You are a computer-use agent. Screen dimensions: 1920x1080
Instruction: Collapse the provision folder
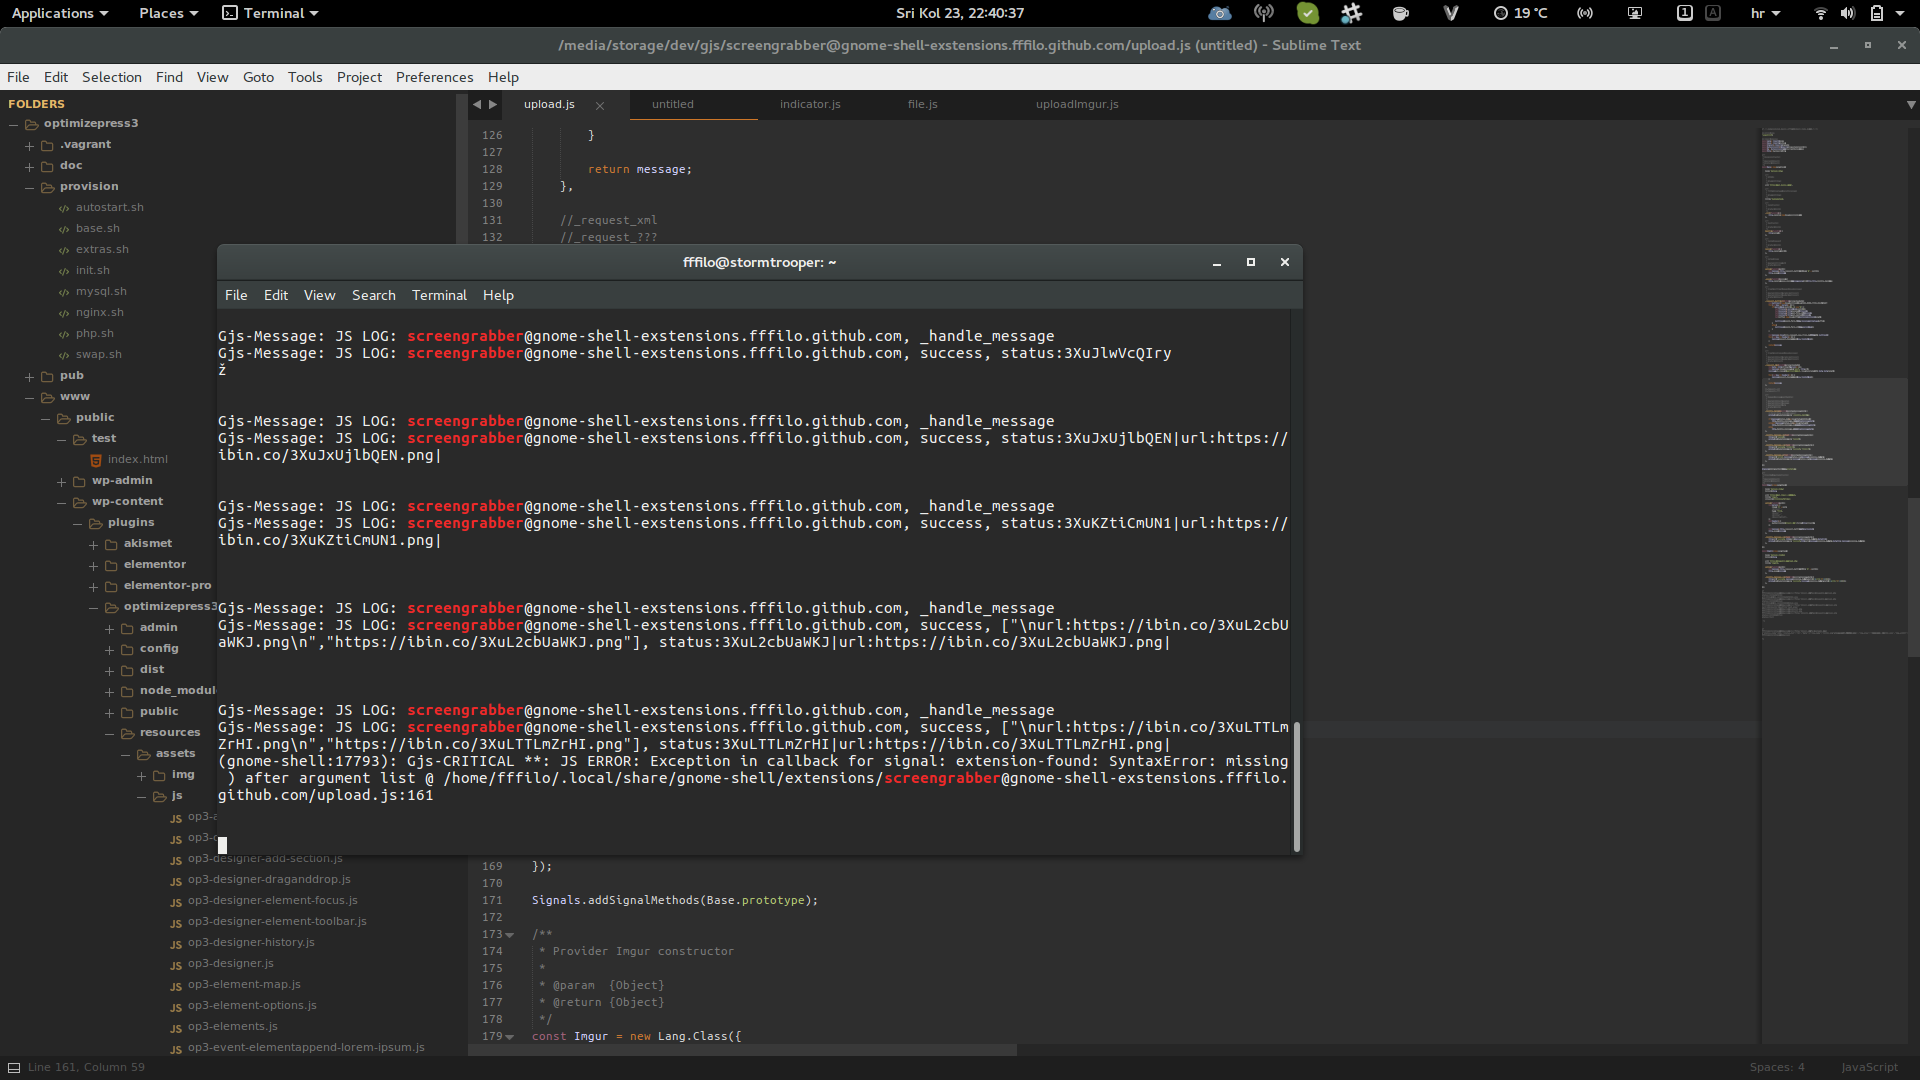point(30,187)
